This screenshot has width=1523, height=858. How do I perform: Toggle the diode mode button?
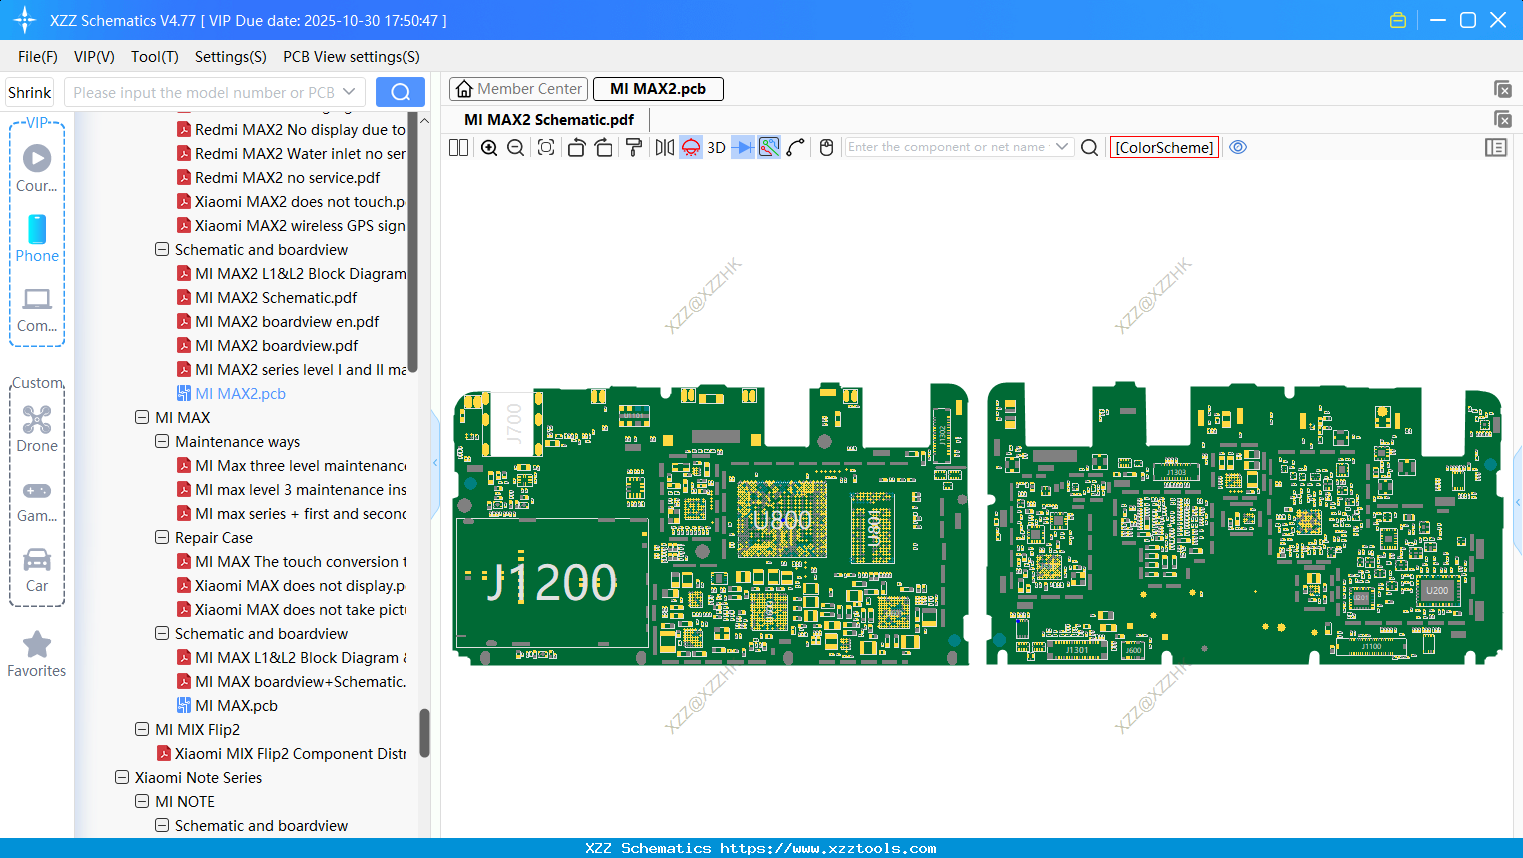coord(742,148)
